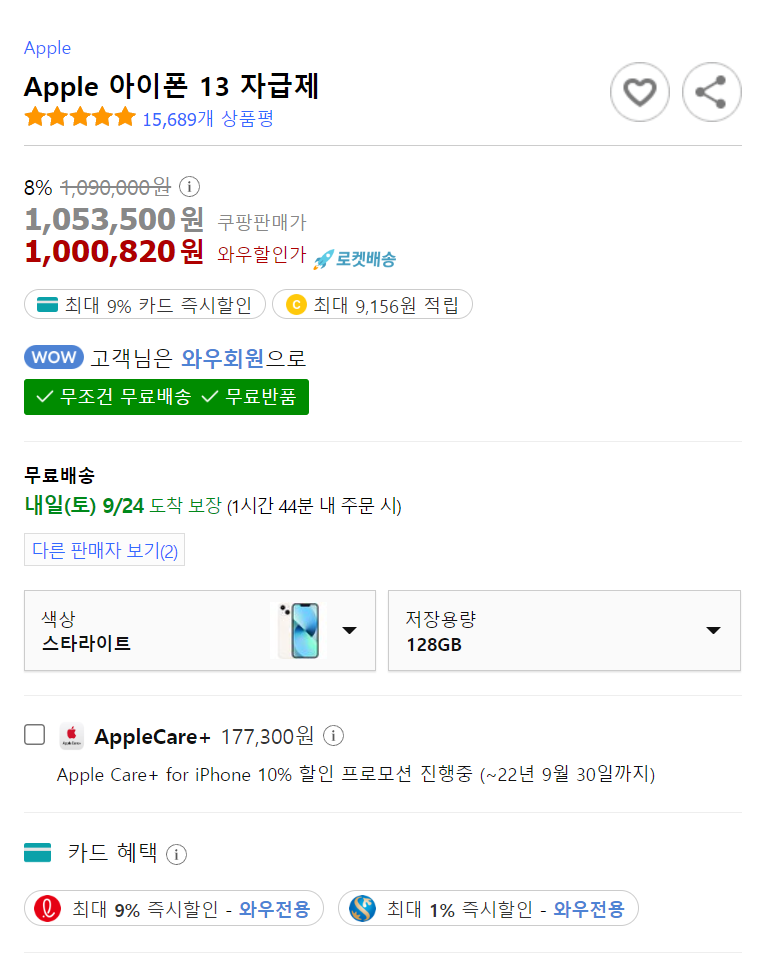Click 다른 판매자 보기(2) button
Viewport: 772px width, 960px height.
click(x=104, y=550)
